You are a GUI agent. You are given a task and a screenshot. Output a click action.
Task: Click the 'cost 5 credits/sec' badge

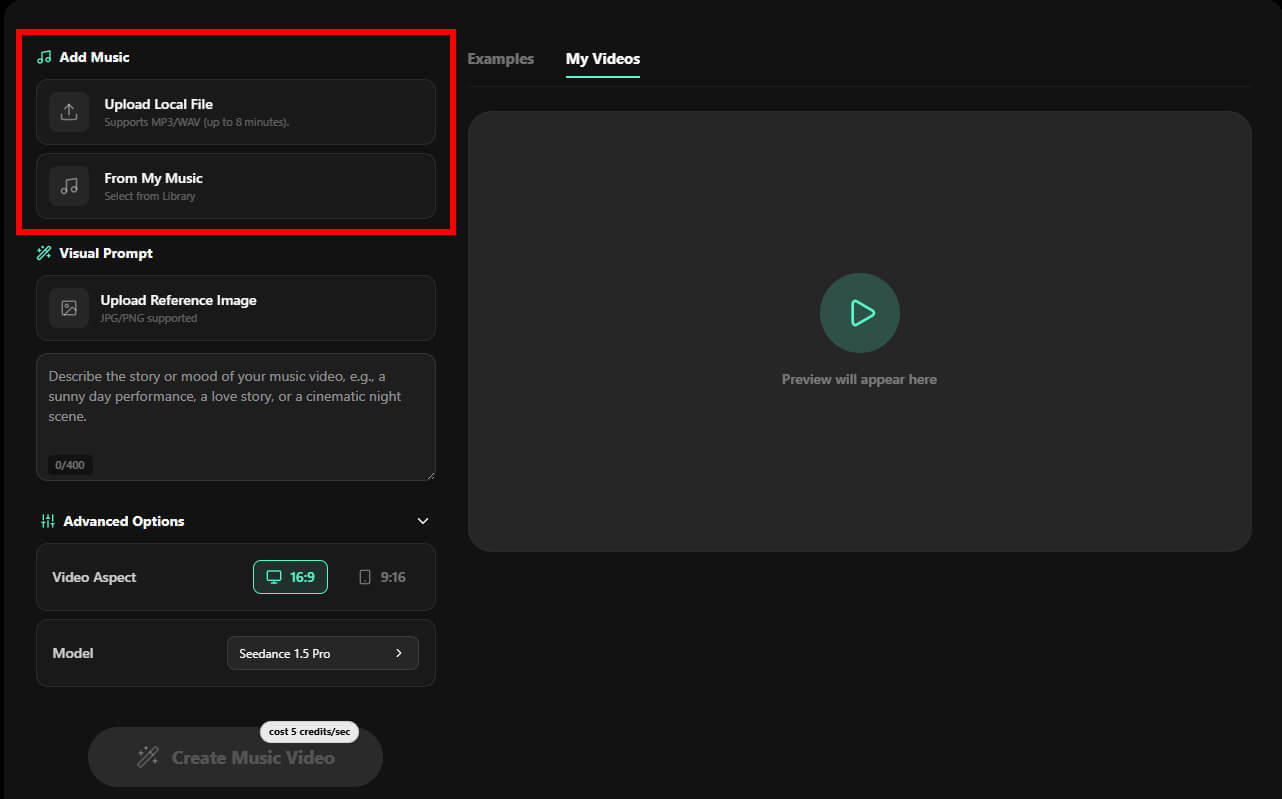pos(309,732)
